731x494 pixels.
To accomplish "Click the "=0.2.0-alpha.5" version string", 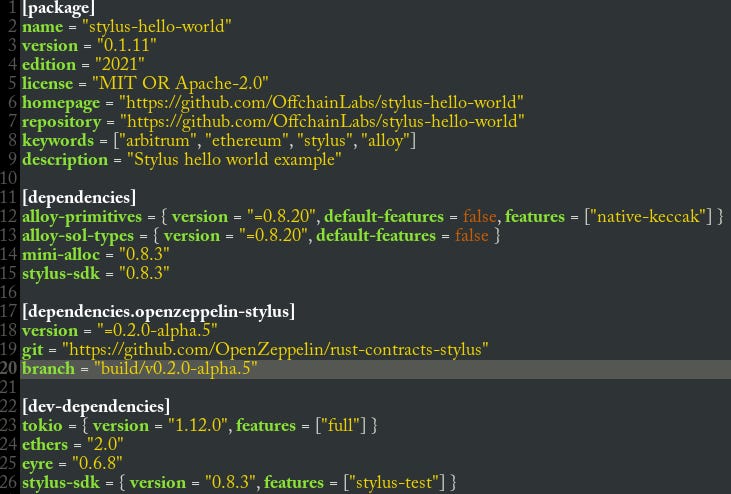I will pos(157,331).
